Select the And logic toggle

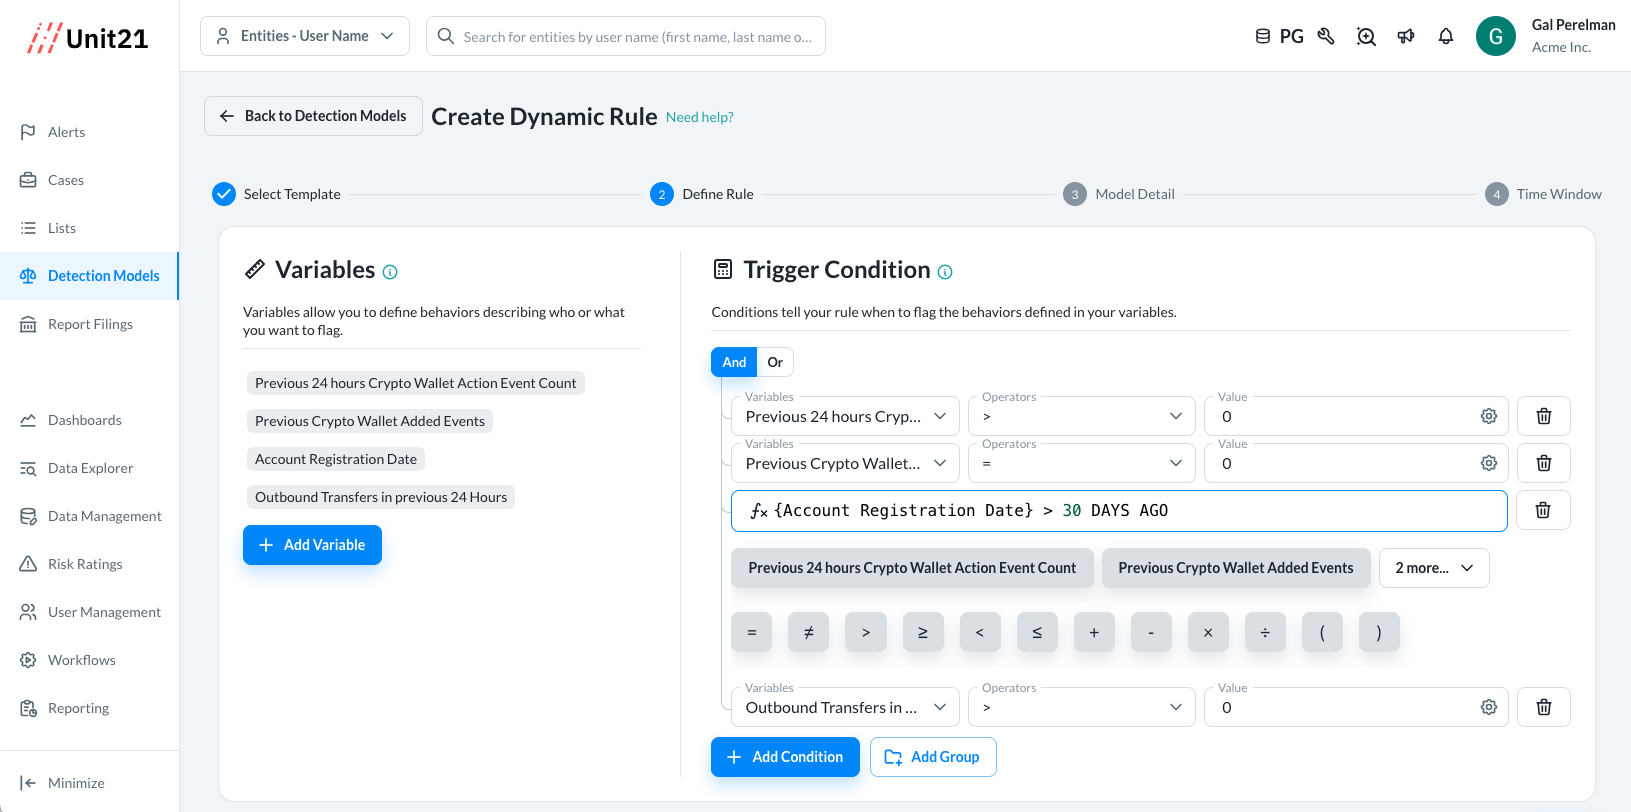coord(734,362)
